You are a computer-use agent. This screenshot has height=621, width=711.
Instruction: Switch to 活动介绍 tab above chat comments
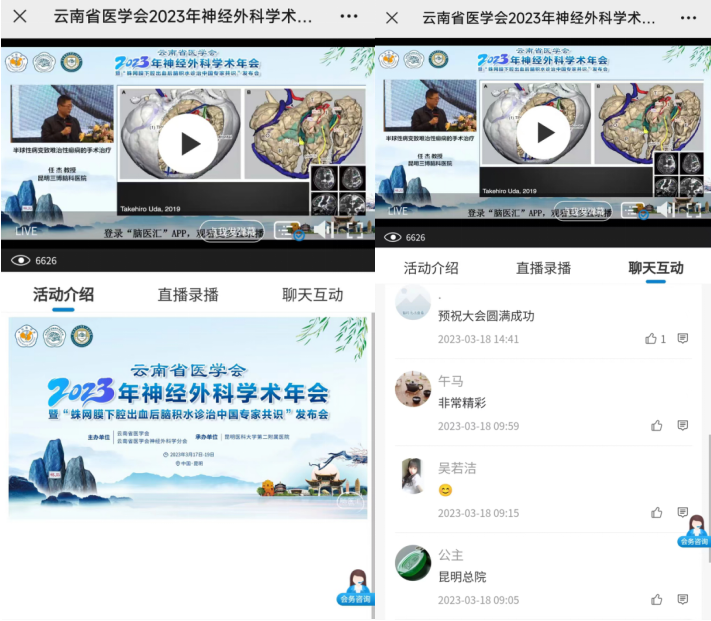pyautogui.click(x=431, y=268)
